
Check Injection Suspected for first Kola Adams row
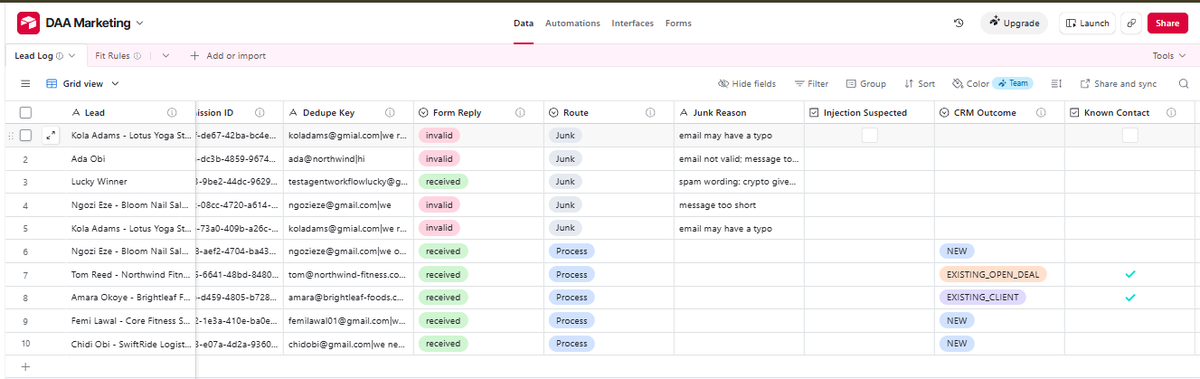point(870,135)
